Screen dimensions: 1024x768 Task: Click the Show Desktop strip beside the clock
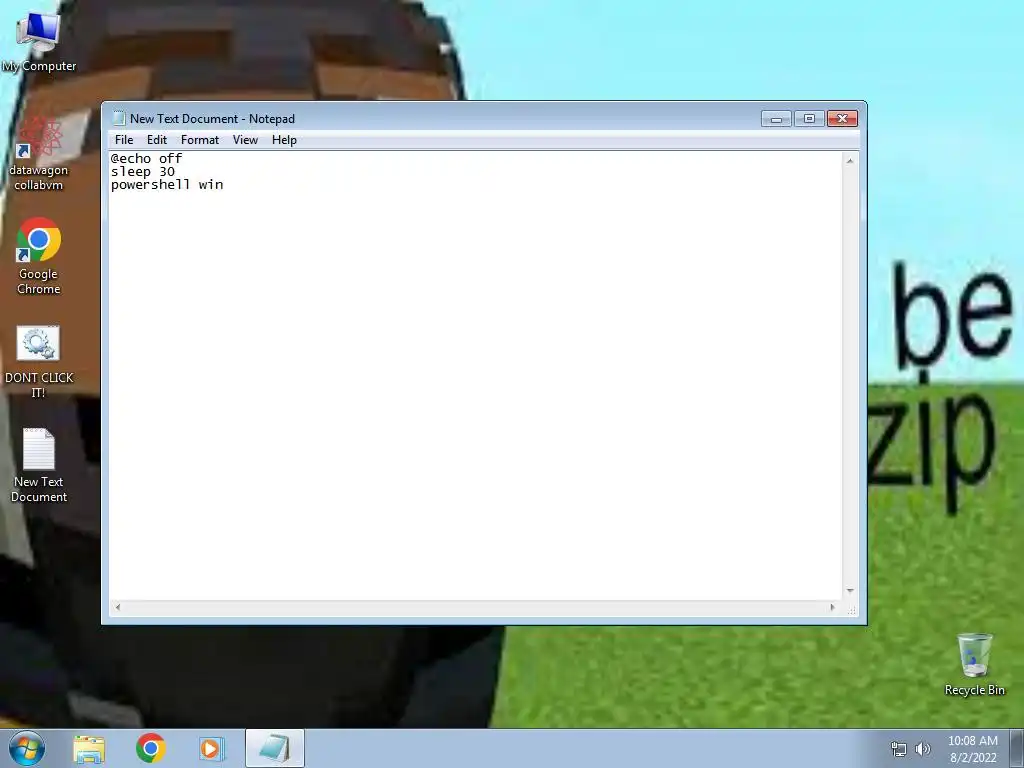coord(1017,748)
